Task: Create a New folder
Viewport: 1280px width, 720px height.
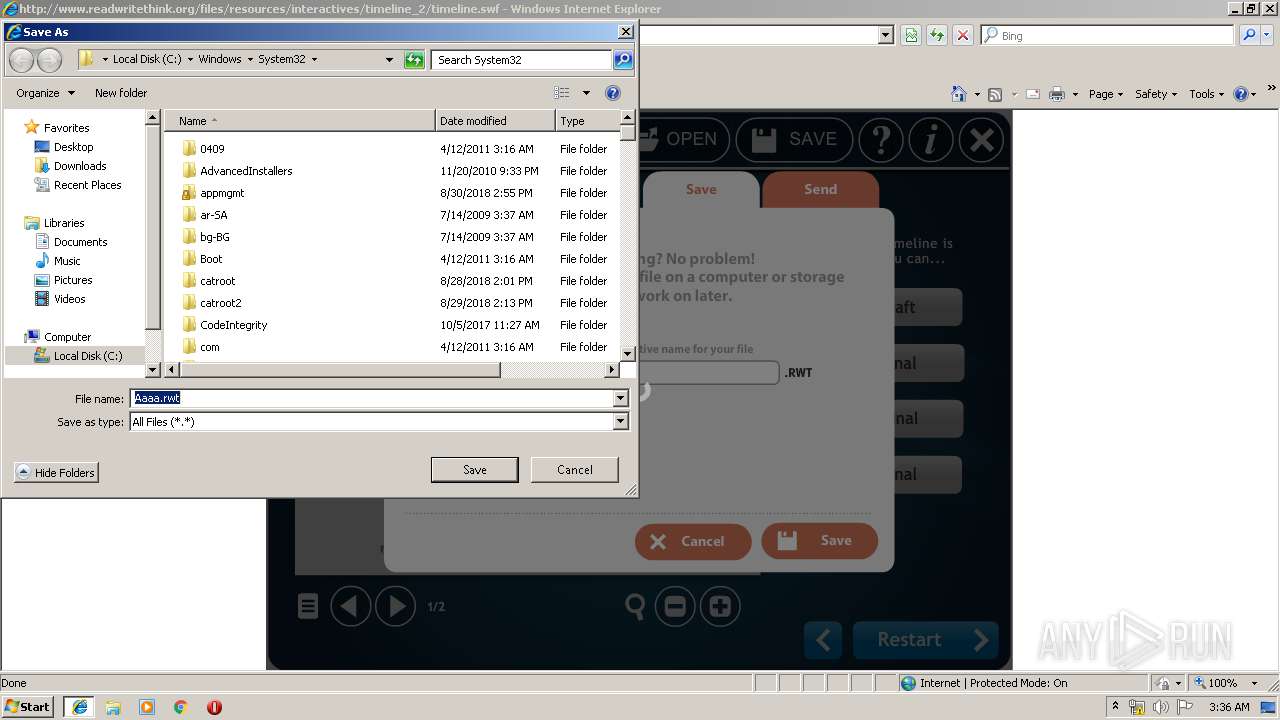Action: click(121, 93)
